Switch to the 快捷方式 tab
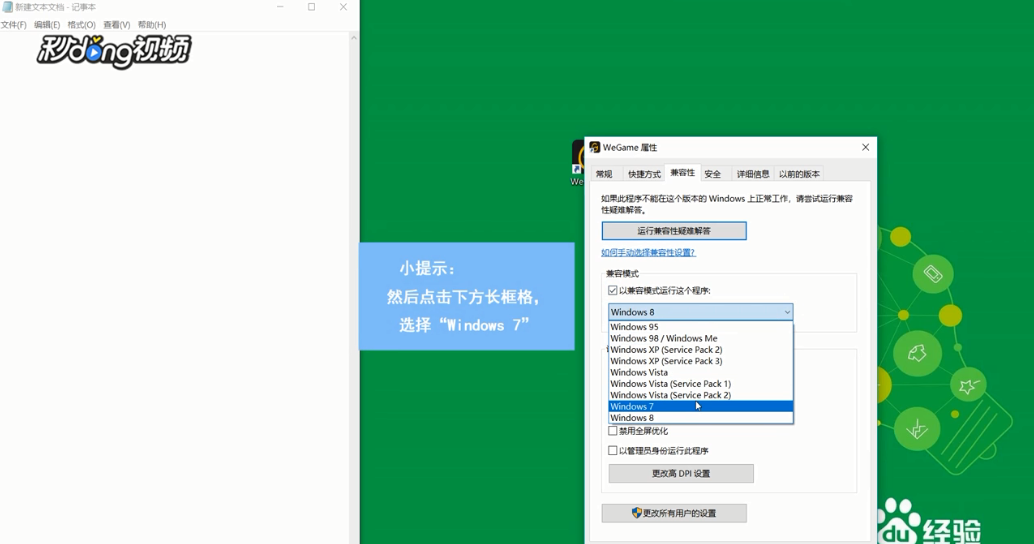Screen dimensions: 1034x544 [644, 174]
